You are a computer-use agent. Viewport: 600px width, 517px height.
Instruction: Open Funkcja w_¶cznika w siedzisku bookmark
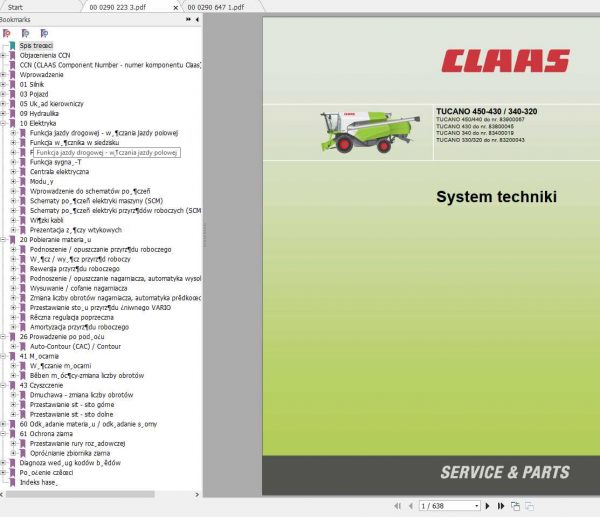(75, 143)
